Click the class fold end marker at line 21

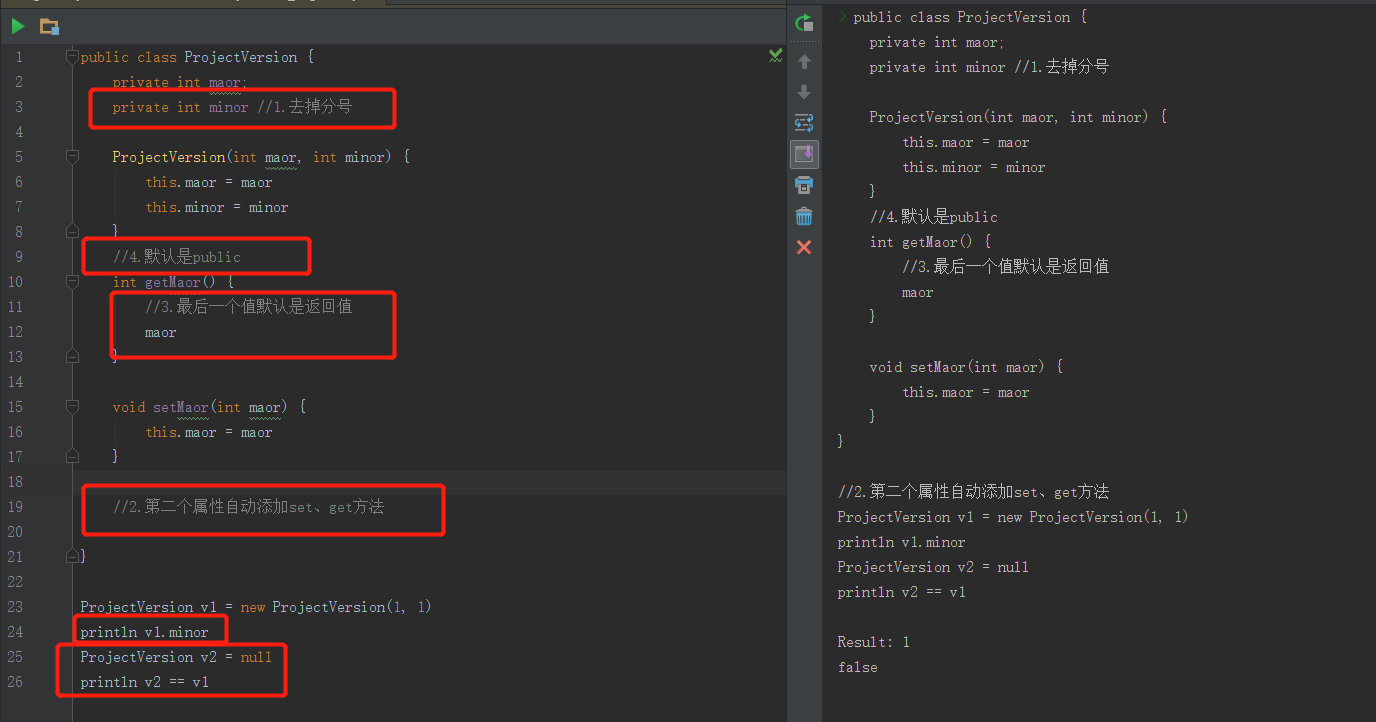coord(72,556)
